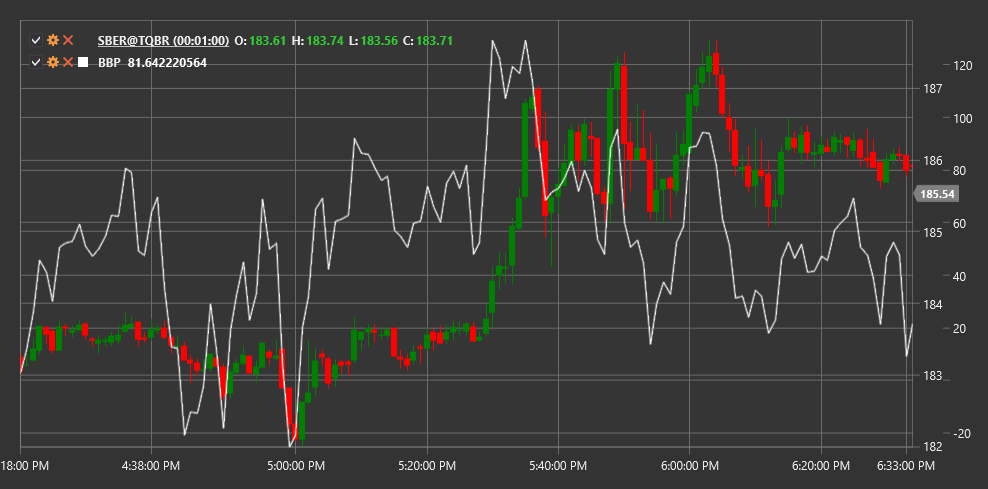Click the High value 183.74

pyautogui.click(x=325, y=41)
